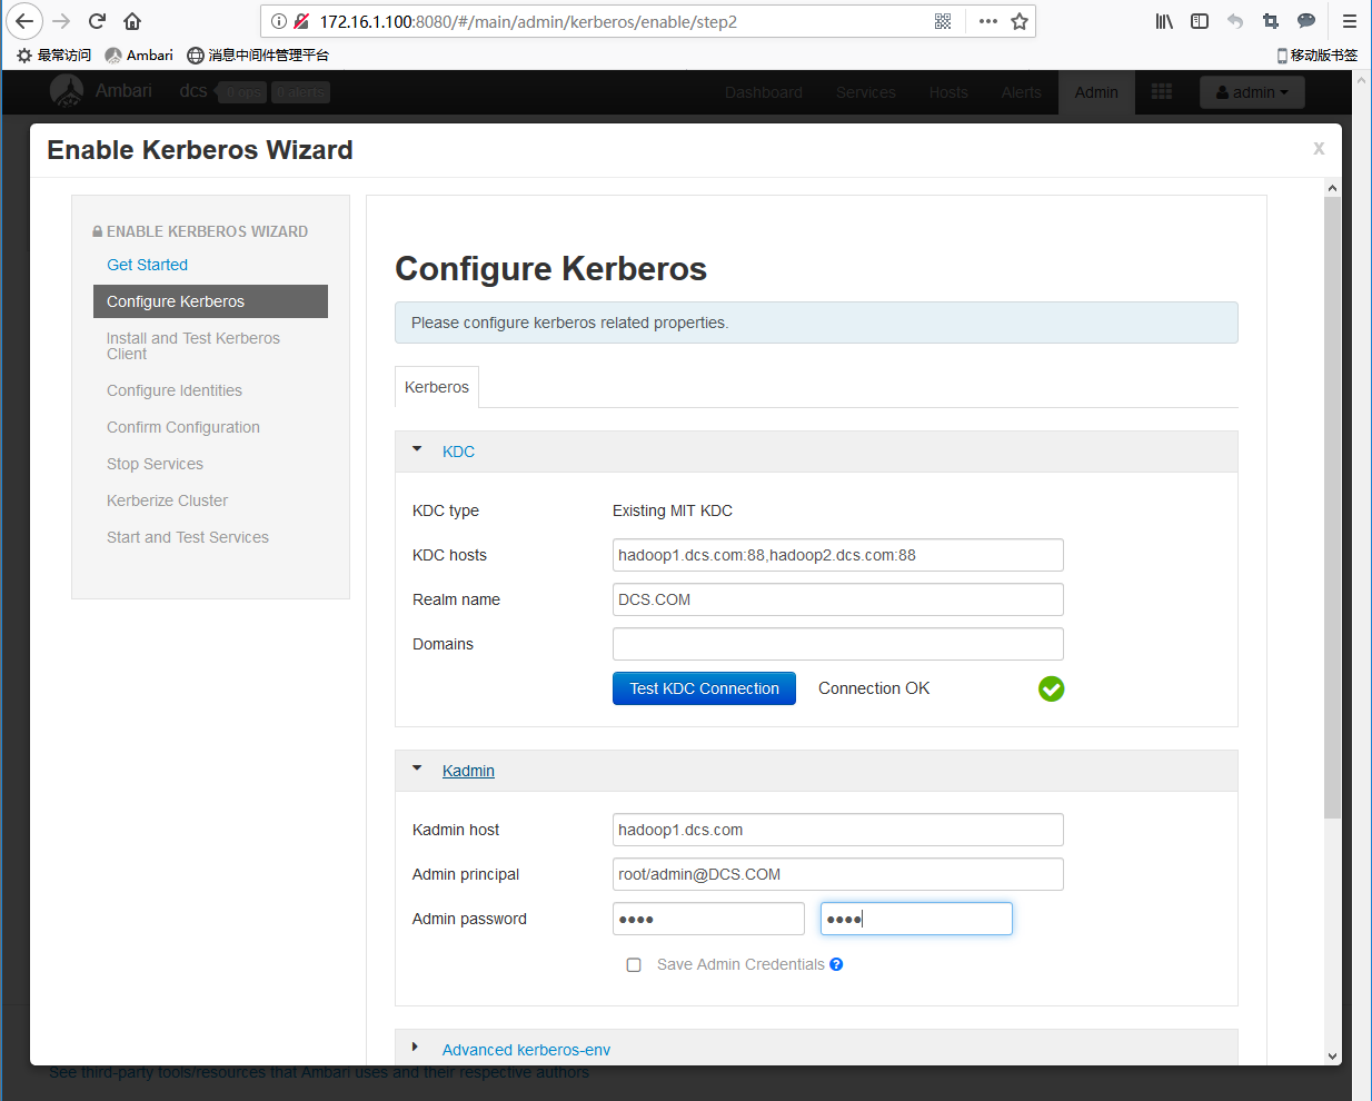This screenshot has width=1372, height=1101.
Task: Select Confirm Configuration step
Action: click(183, 427)
